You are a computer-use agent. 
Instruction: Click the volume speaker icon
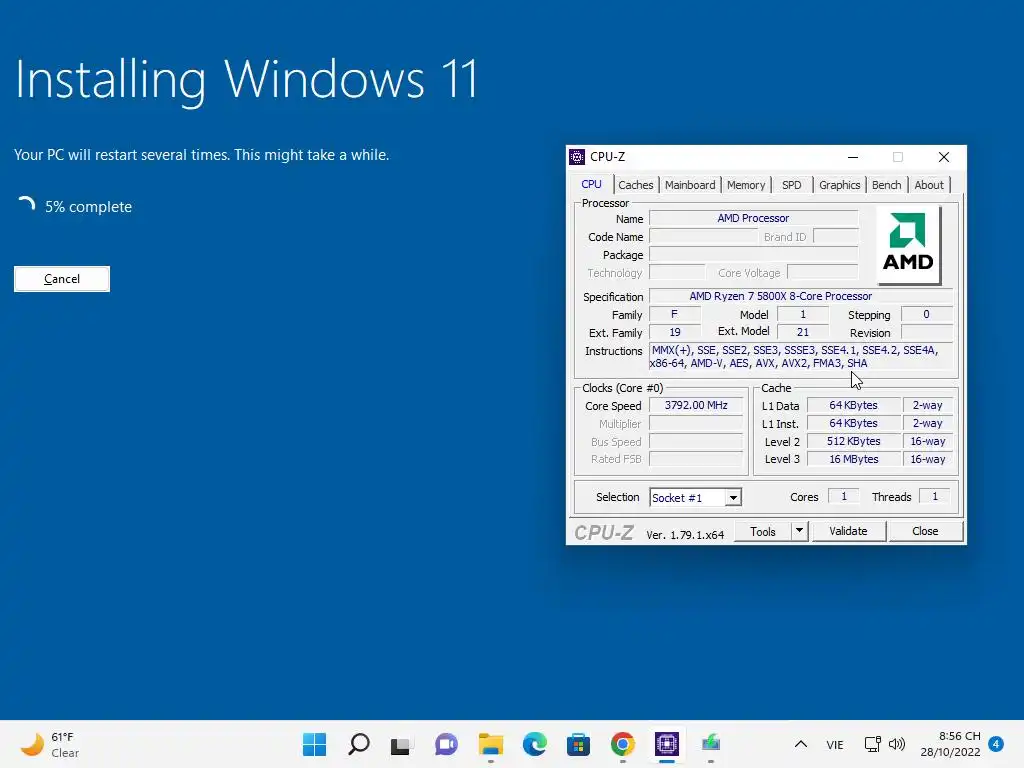point(897,744)
